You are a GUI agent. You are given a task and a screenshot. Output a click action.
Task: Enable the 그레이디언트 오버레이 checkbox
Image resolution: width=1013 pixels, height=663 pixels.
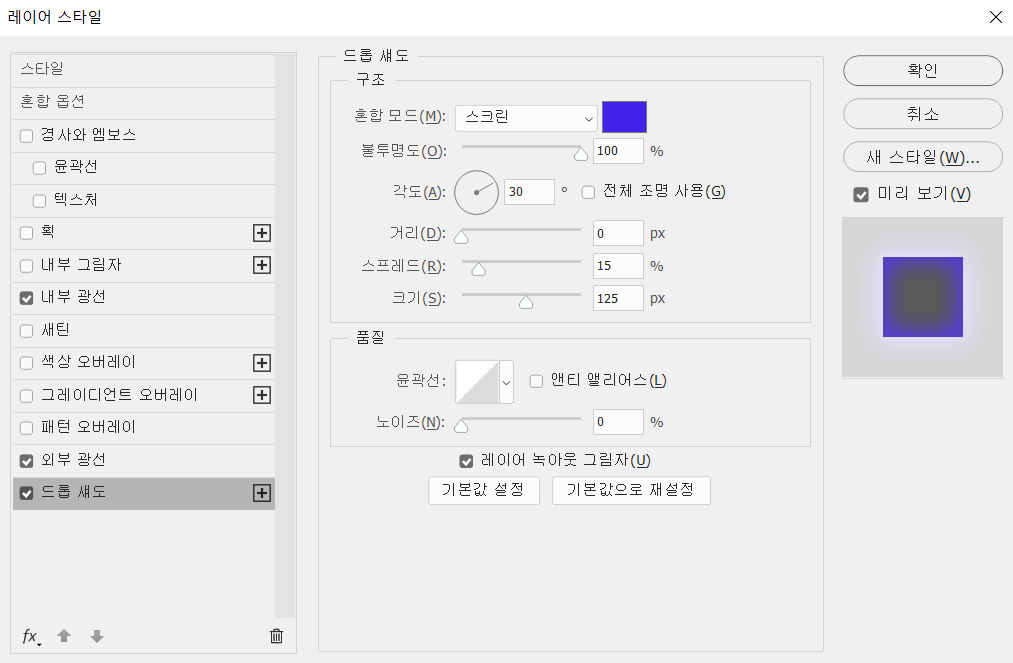coord(26,395)
